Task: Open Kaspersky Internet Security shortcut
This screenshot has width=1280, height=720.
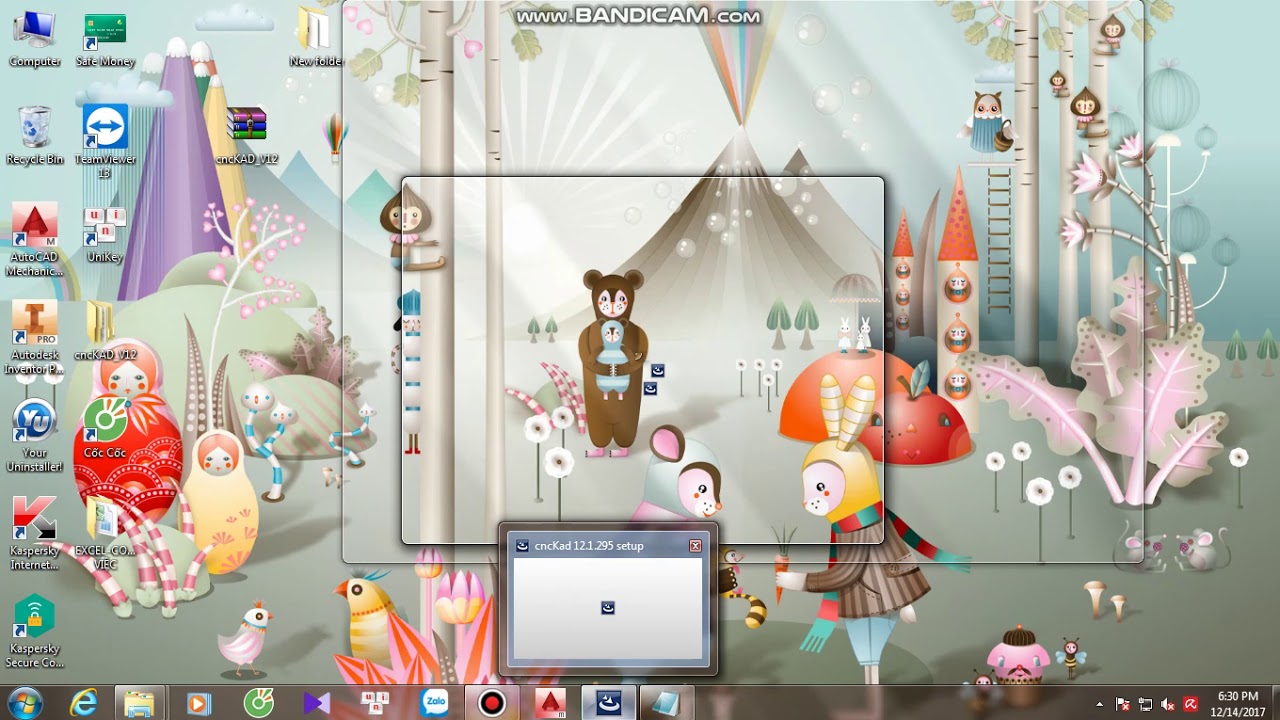Action: coord(34,533)
